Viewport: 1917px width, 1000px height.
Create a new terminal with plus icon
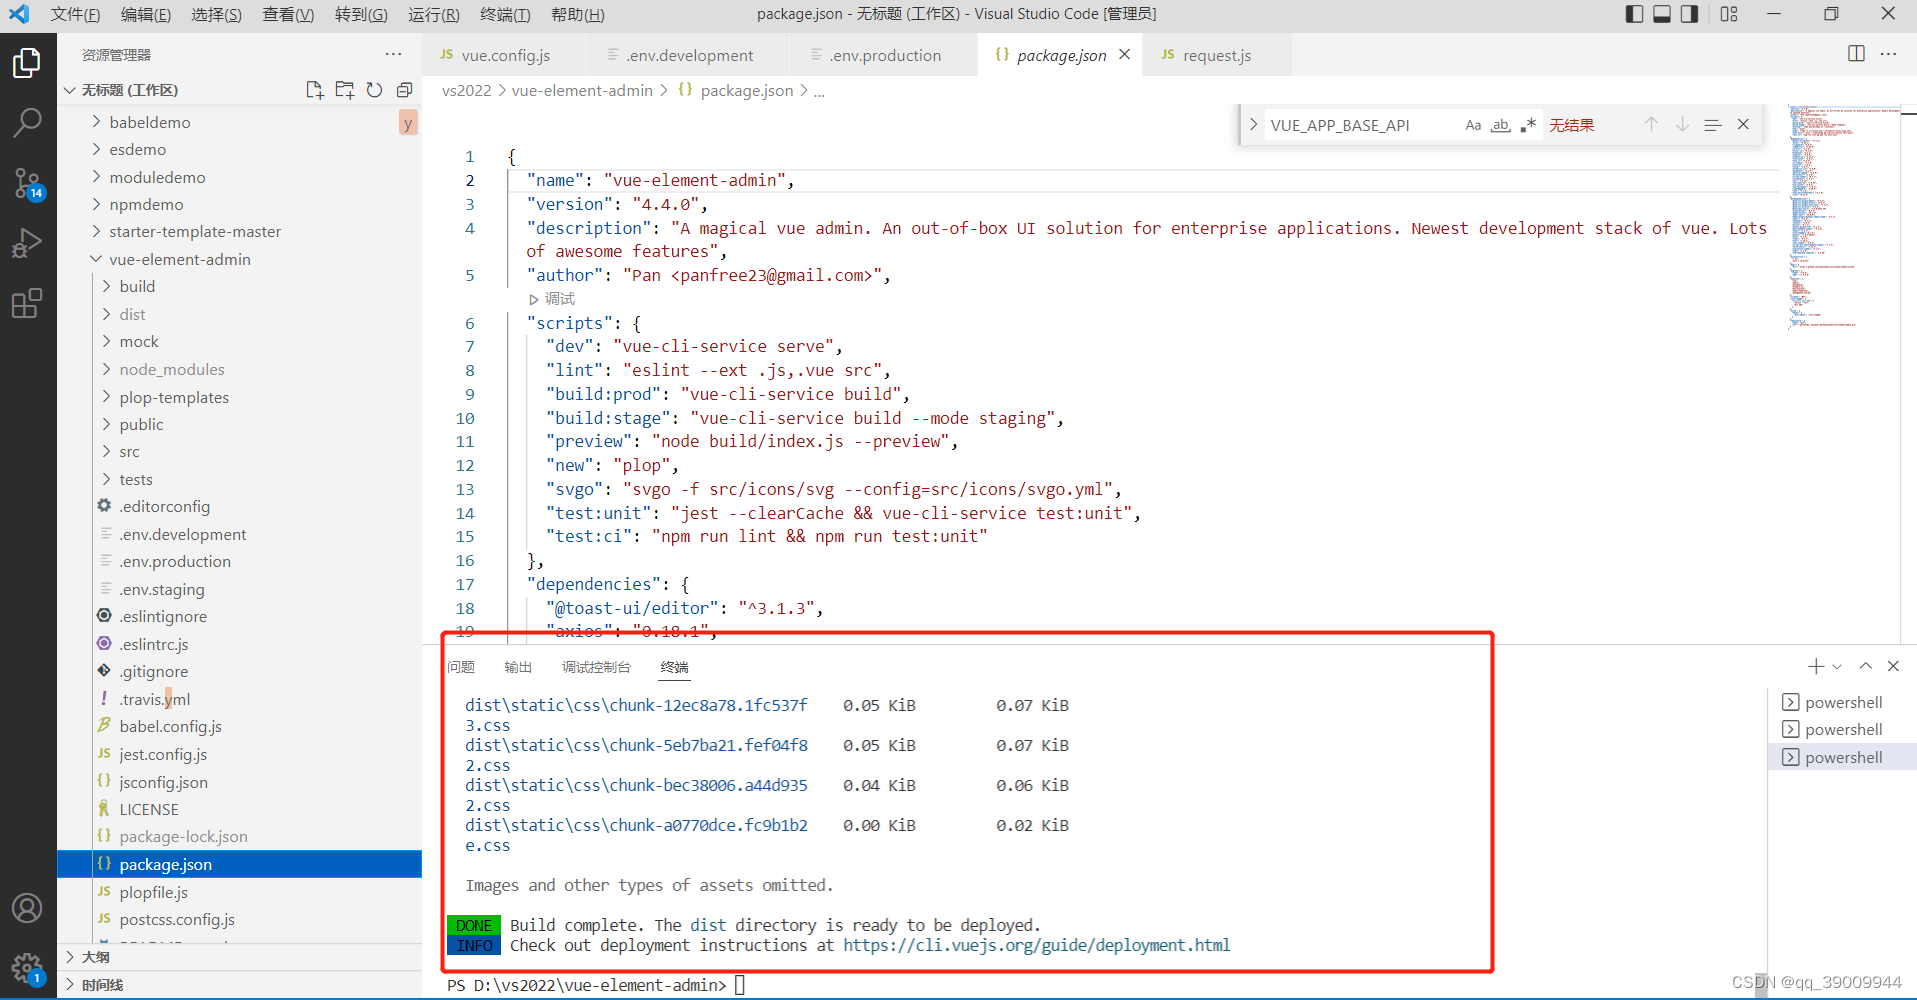point(1816,666)
